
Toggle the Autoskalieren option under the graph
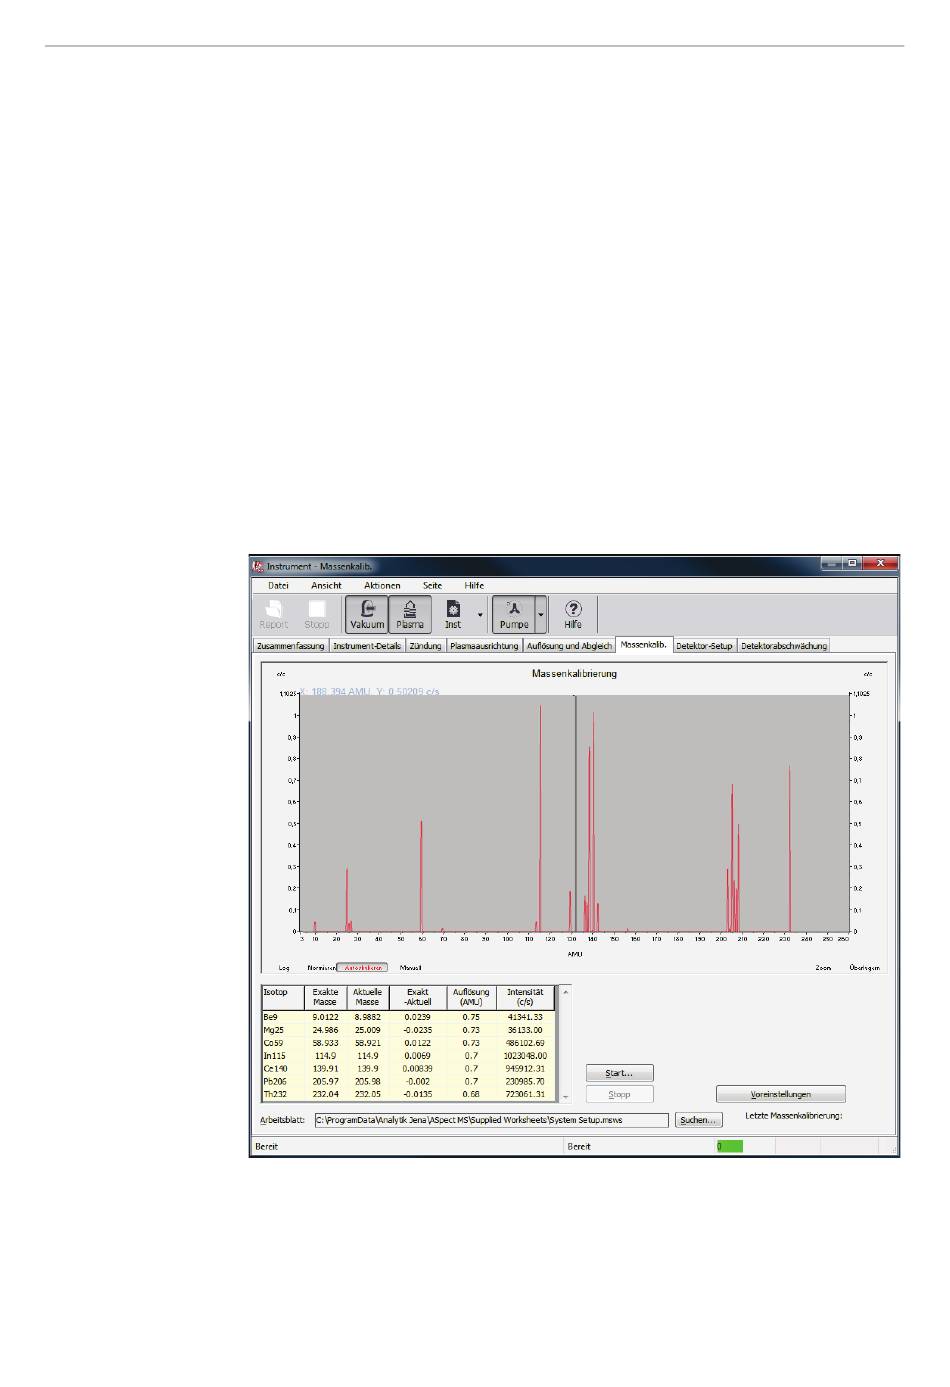[x=362, y=968]
